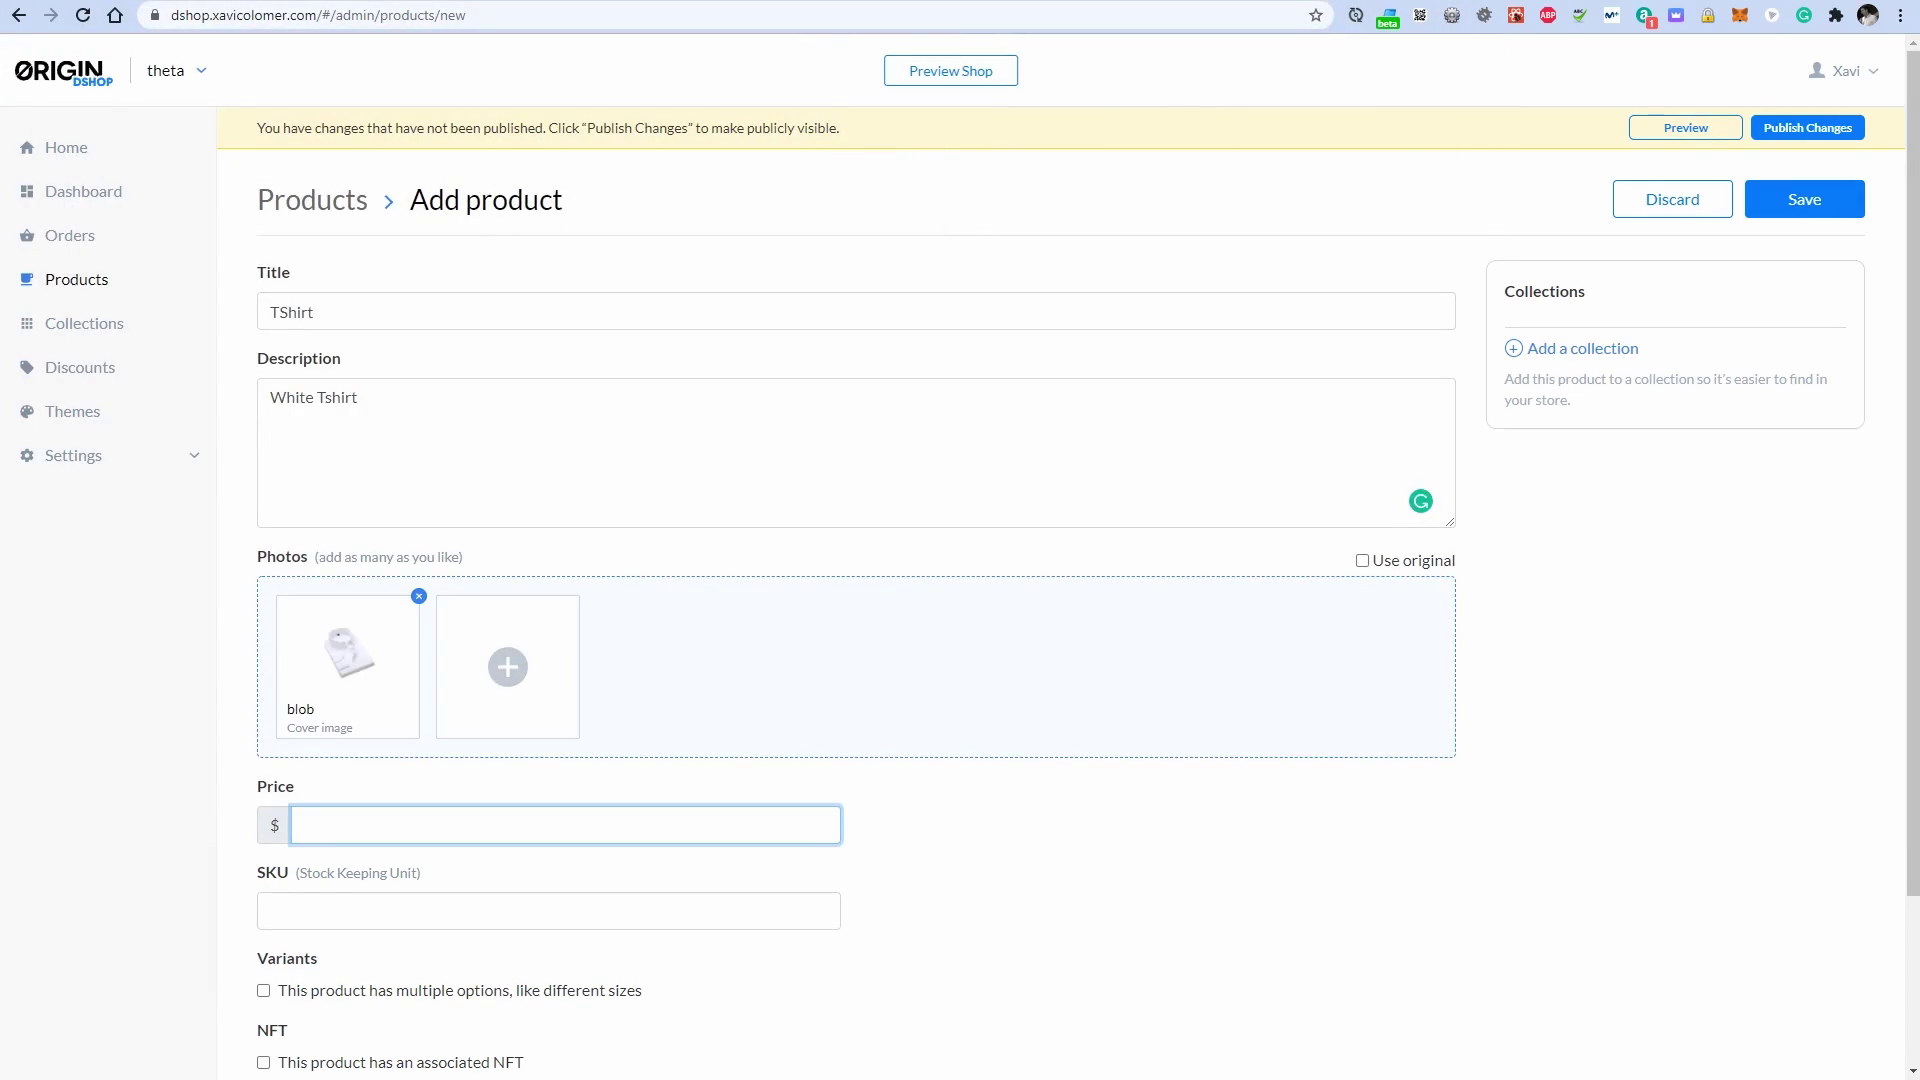Click the browser home icon
This screenshot has height=1080, width=1920.
[115, 15]
